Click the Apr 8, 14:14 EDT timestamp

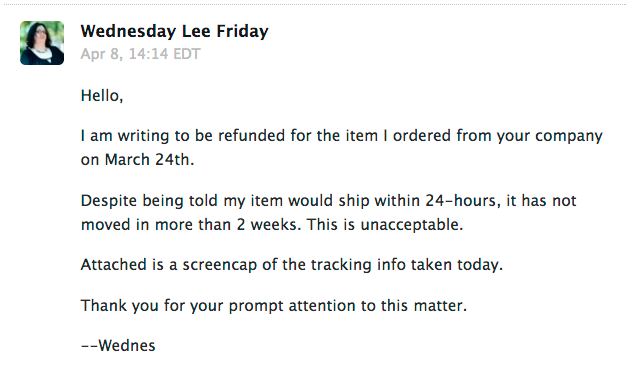coord(140,54)
